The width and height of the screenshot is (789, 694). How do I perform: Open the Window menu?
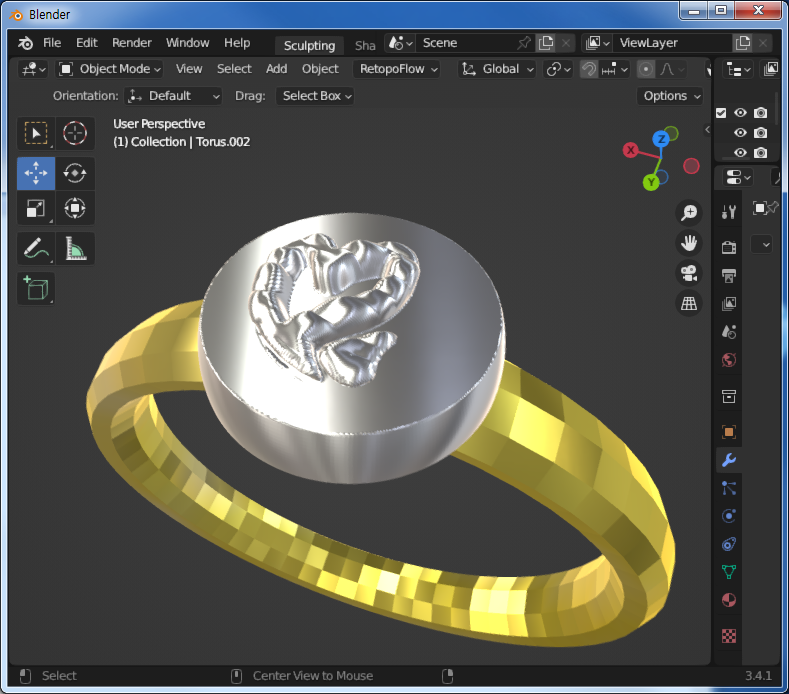(x=188, y=43)
